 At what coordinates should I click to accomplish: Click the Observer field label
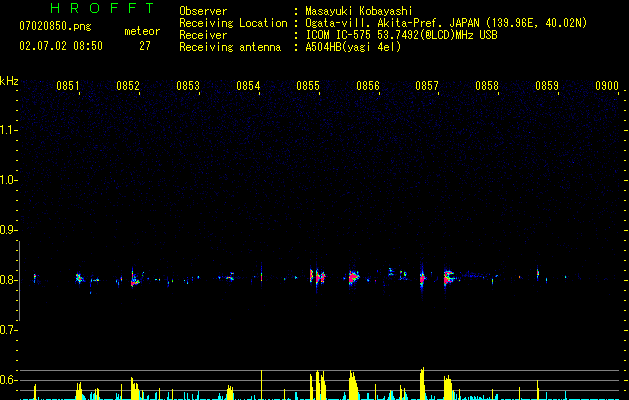203,11
